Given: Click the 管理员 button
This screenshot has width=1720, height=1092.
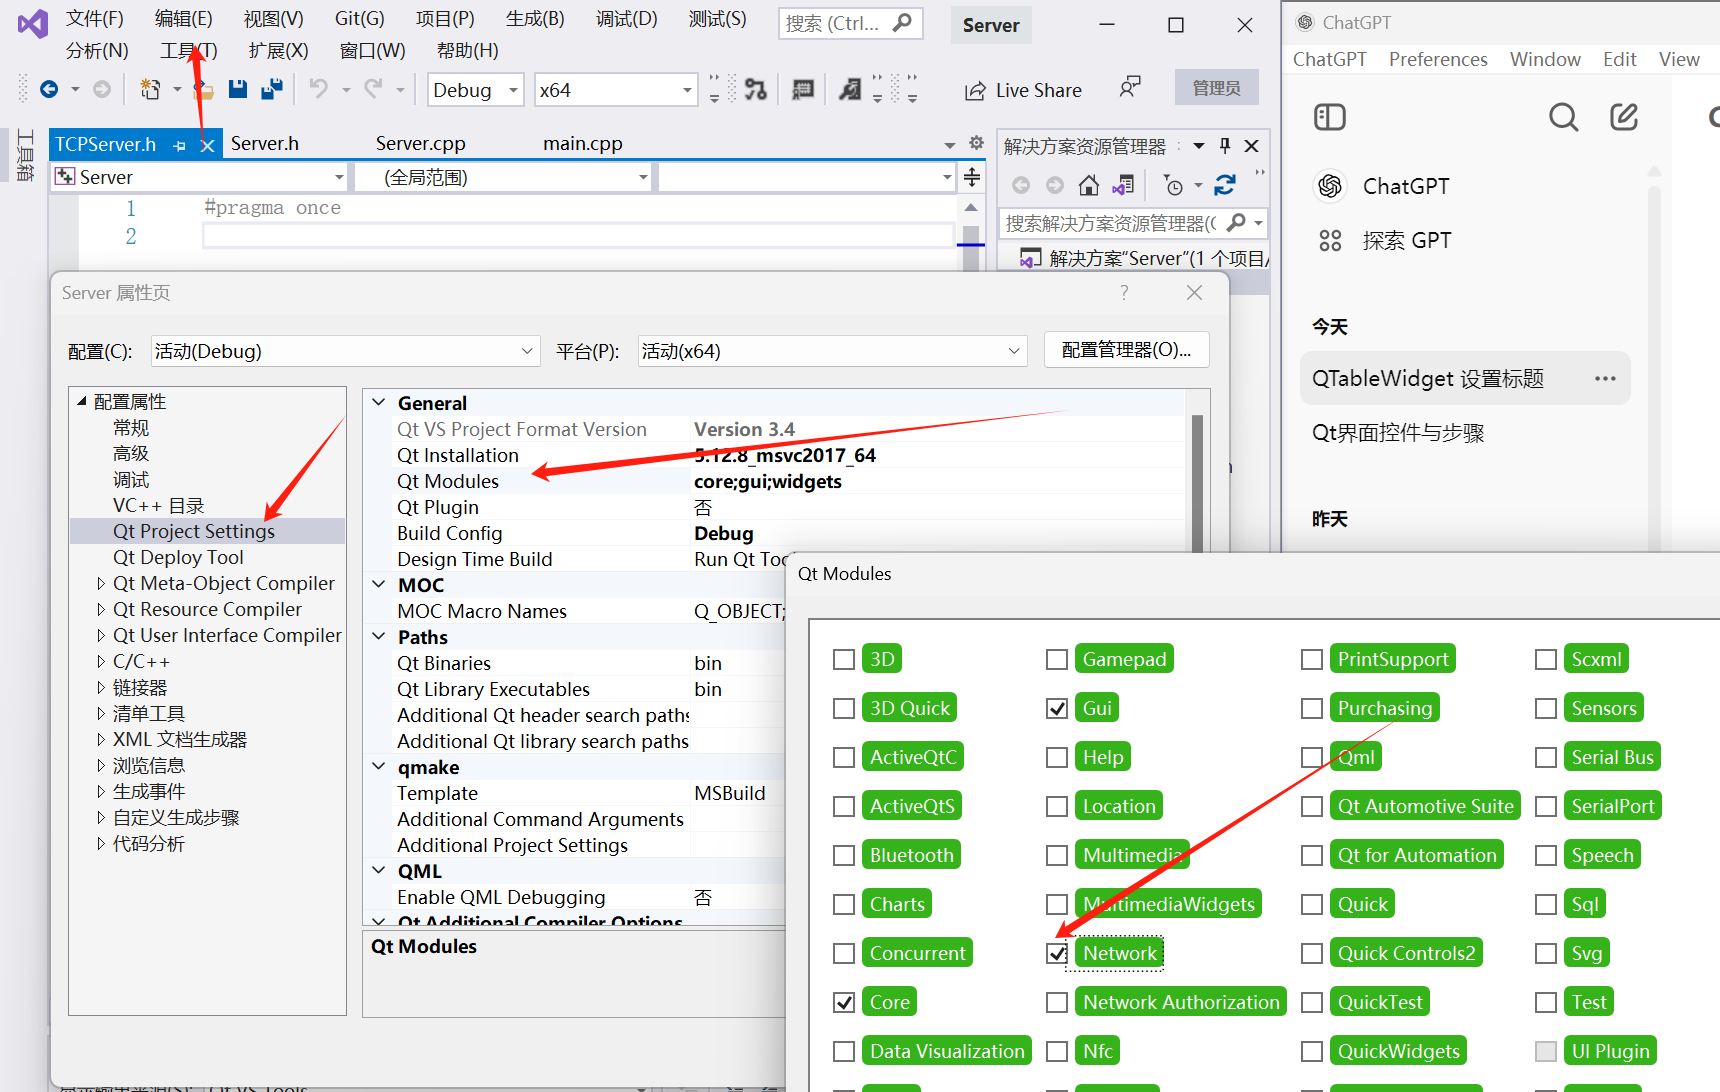Looking at the screenshot, I should 1216,88.
